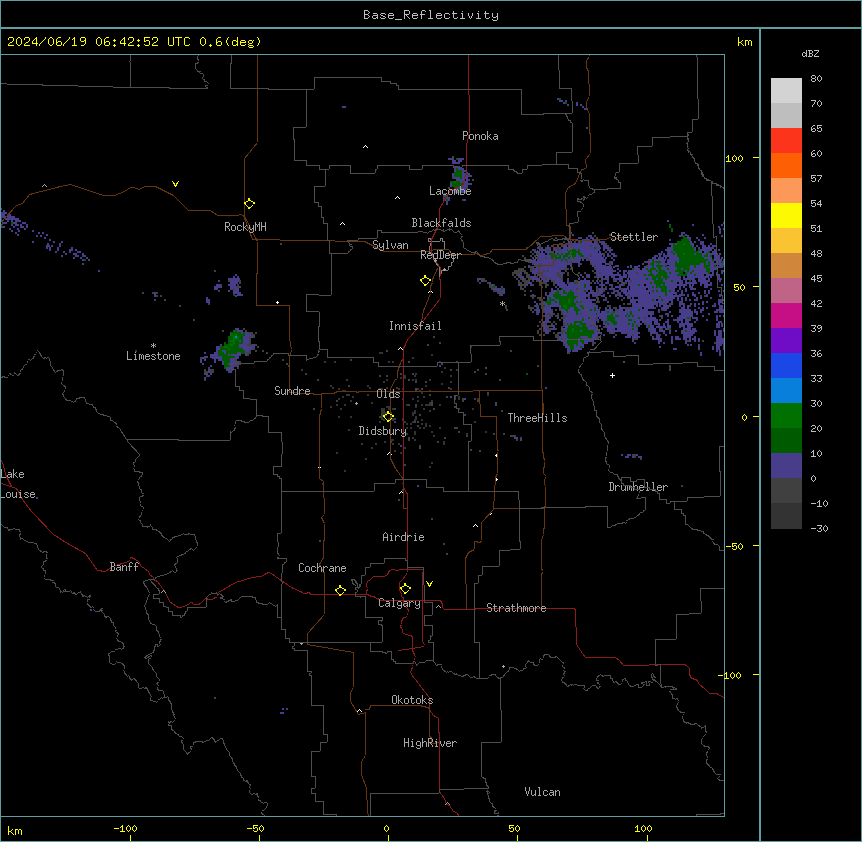This screenshot has height=842, width=862.
Task: Pick the yellow 51-54 dBZ legend swatch
Action: coord(786,215)
